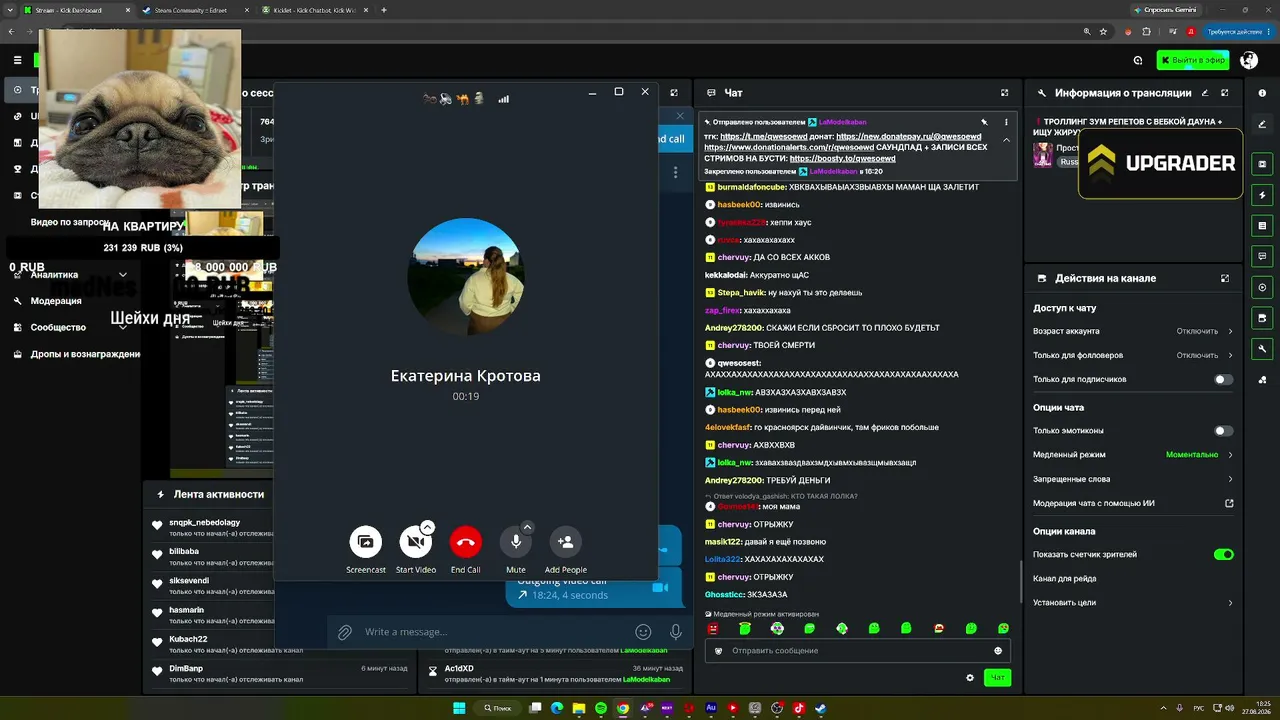This screenshot has width=1280, height=720.
Task: Expand the microphone options arrow above Mute
Action: pyautogui.click(x=528, y=527)
